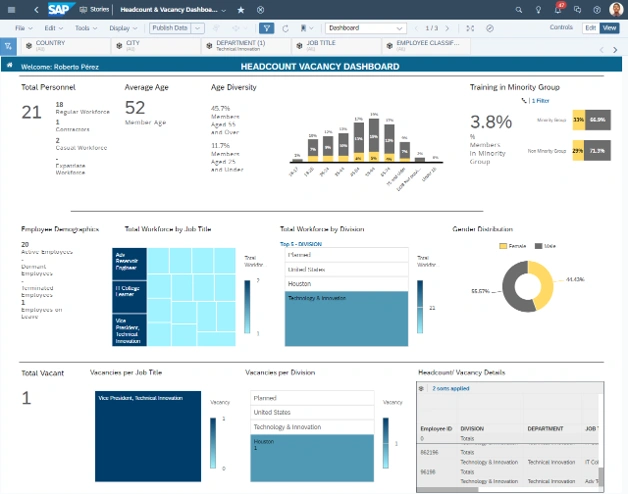Mark the story as favorite with star

pyautogui.click(x=241, y=9)
